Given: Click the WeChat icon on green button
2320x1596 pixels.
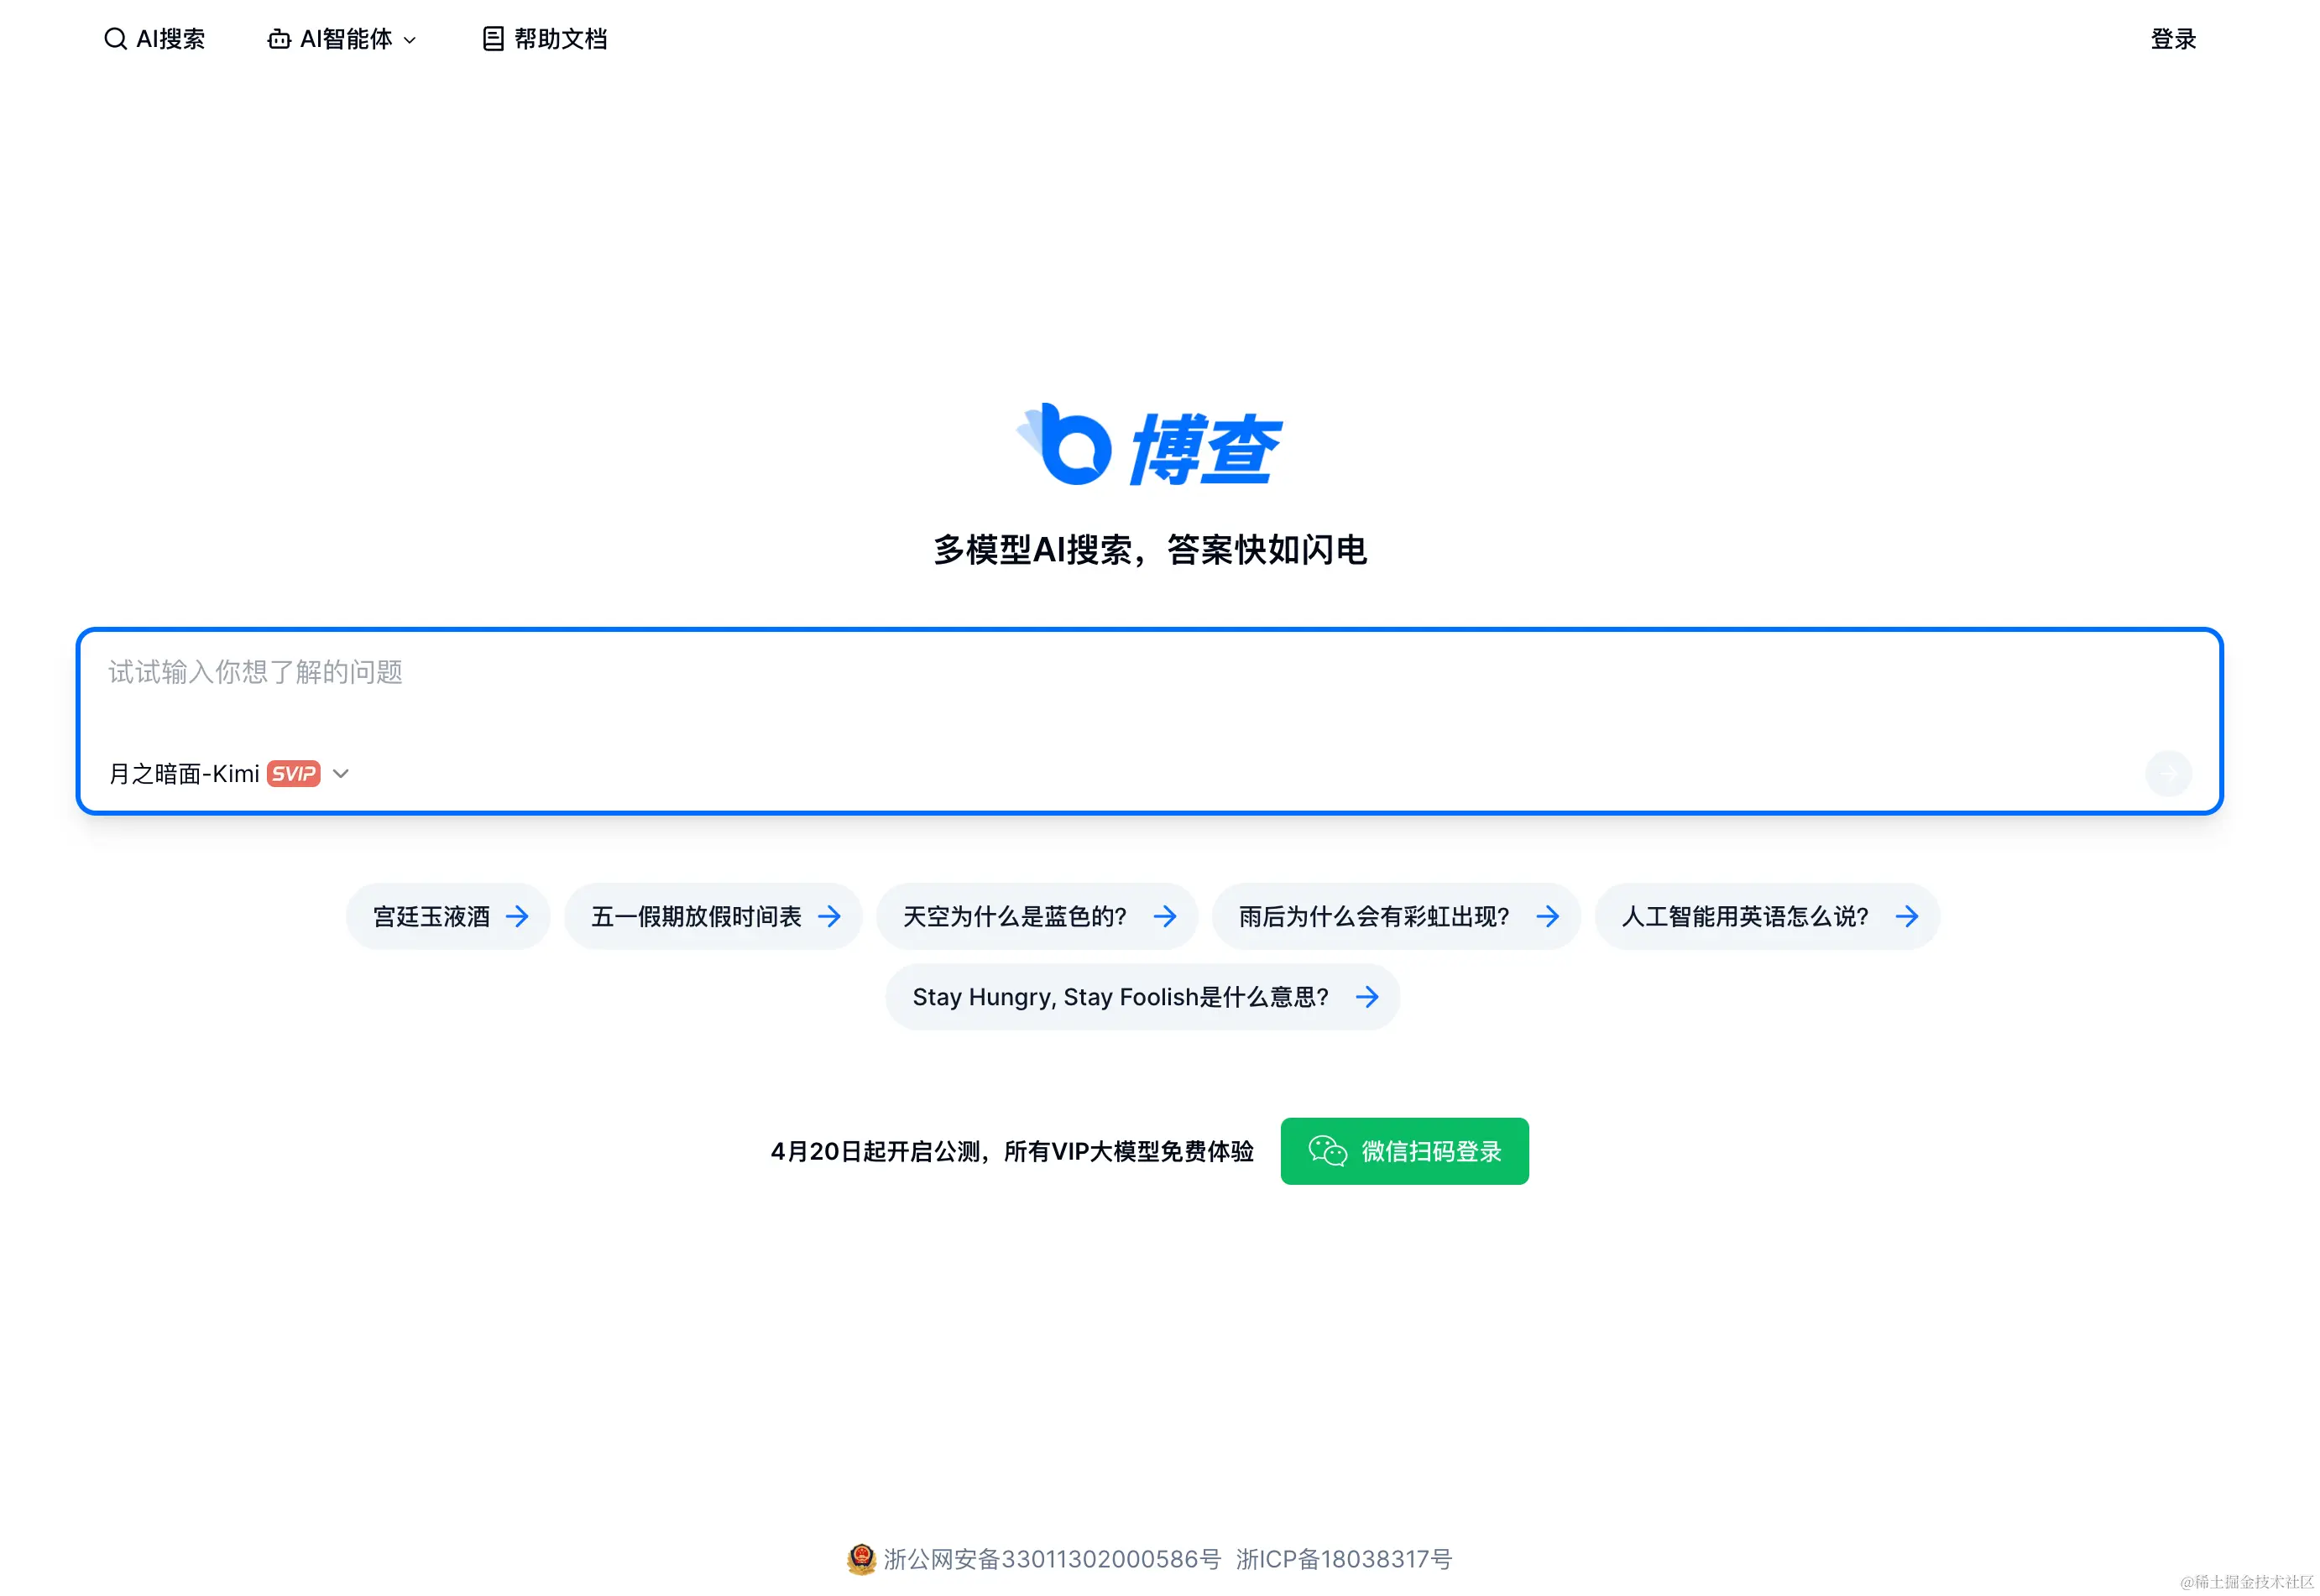Looking at the screenshot, I should [x=1327, y=1151].
